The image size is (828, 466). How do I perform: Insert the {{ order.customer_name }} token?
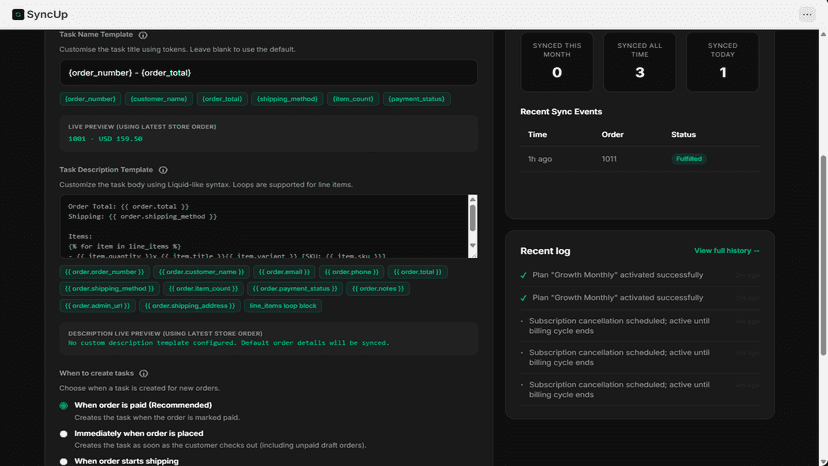tap(201, 272)
